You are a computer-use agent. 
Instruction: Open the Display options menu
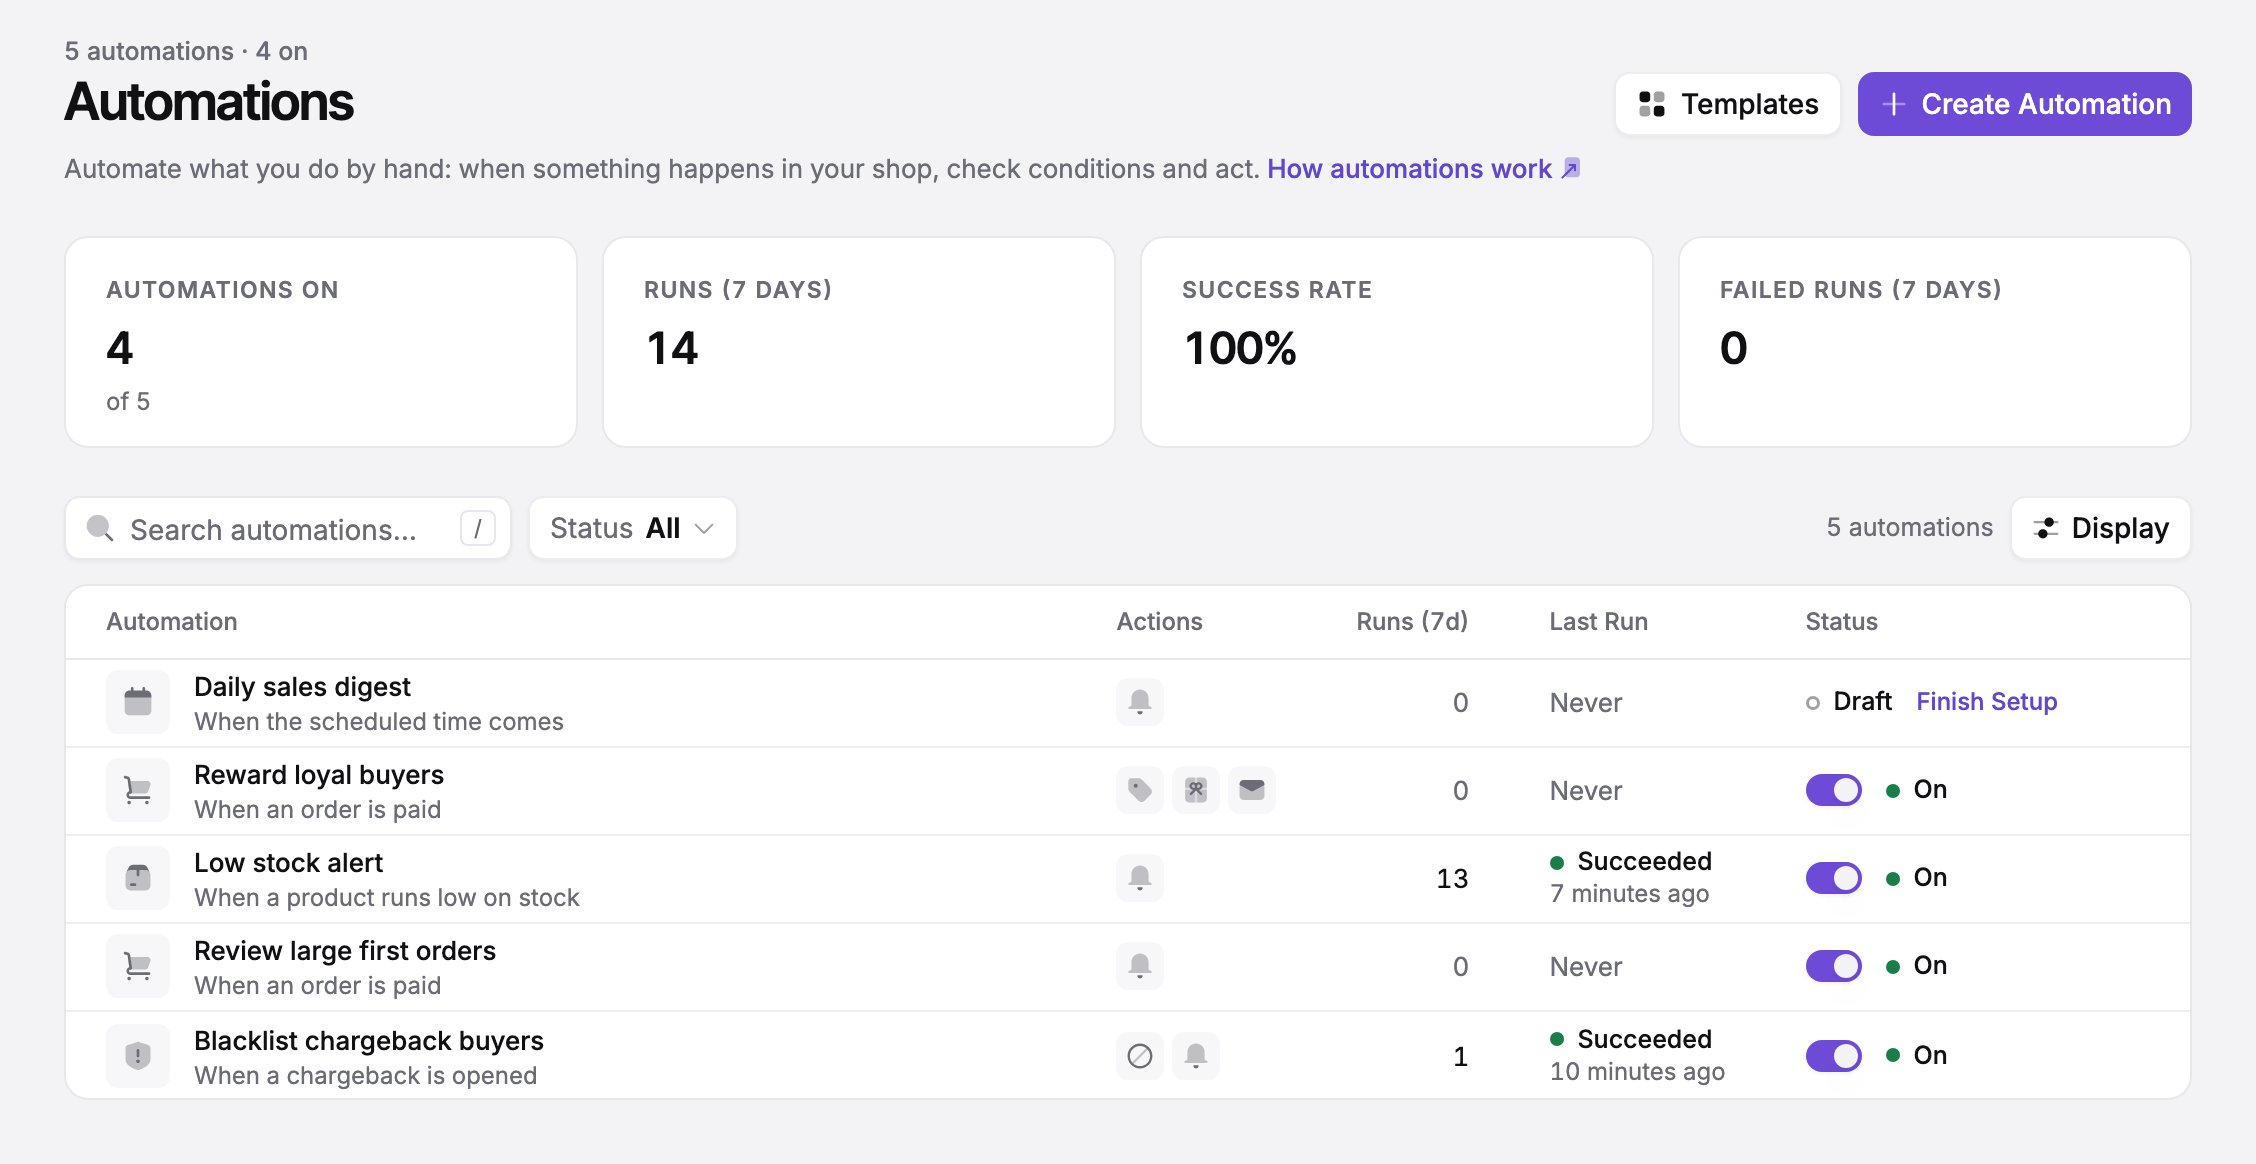[x=2101, y=528]
